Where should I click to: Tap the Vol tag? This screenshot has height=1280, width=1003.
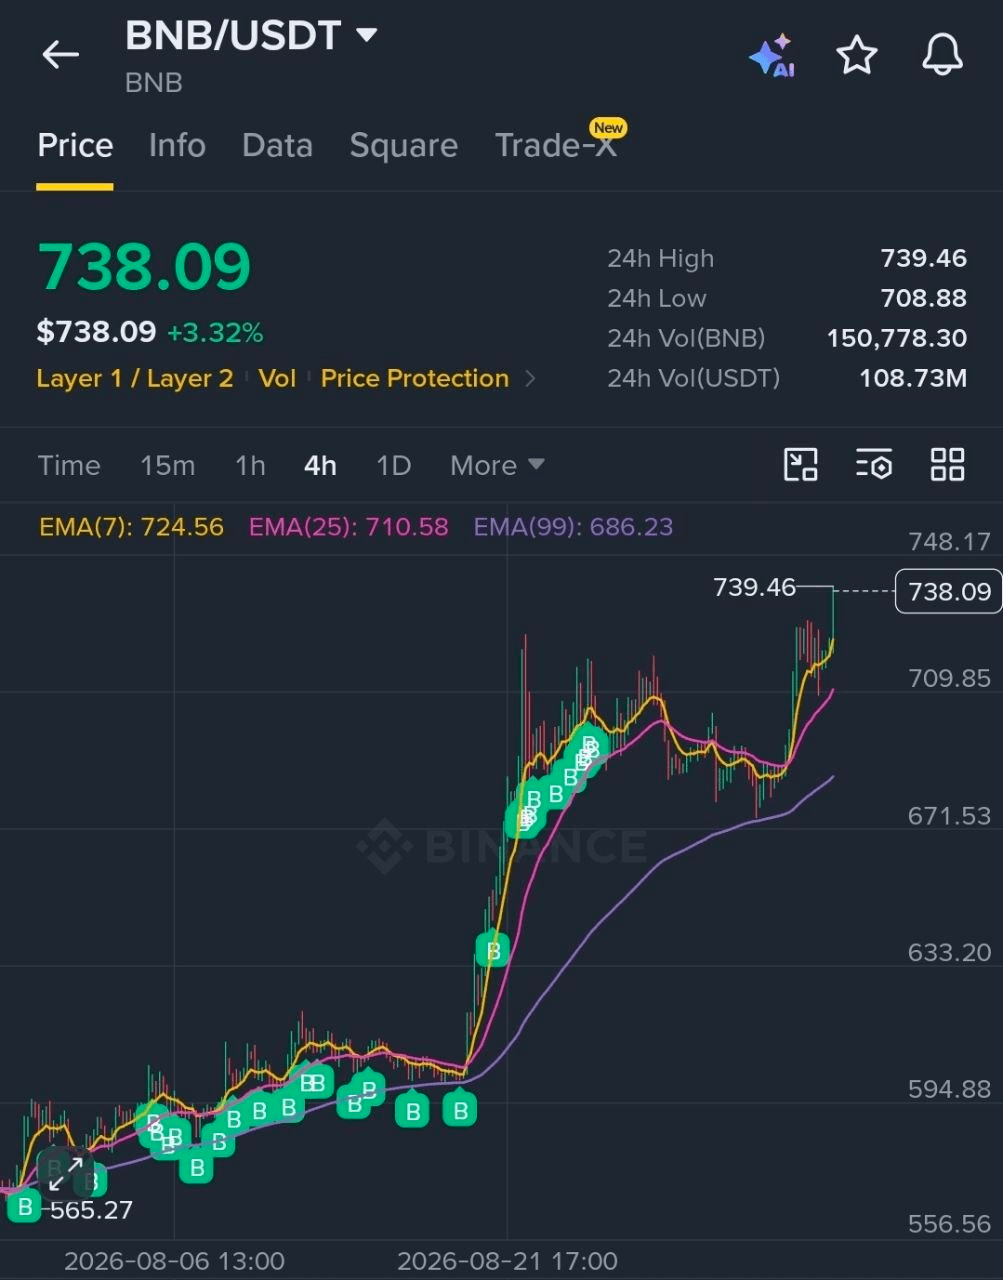pos(277,379)
